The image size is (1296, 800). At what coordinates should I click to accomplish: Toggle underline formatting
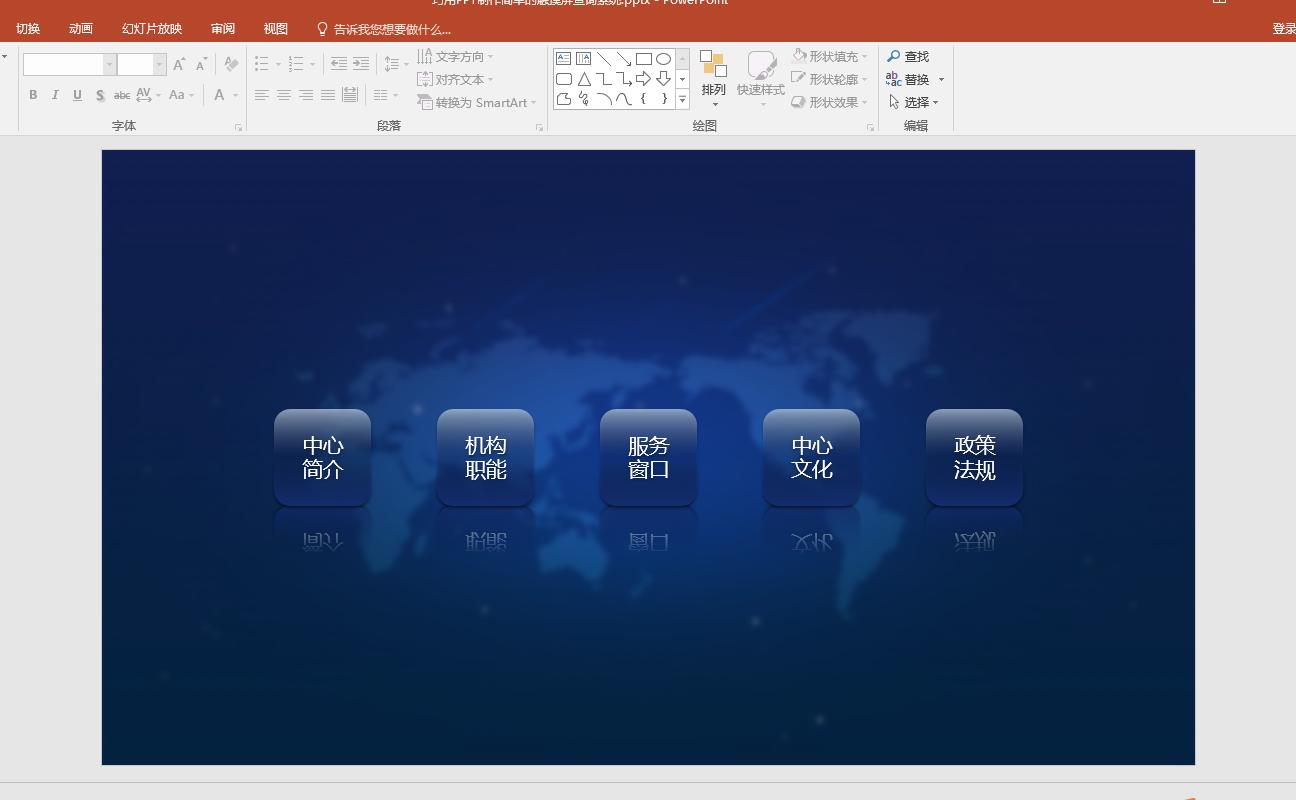coord(77,95)
